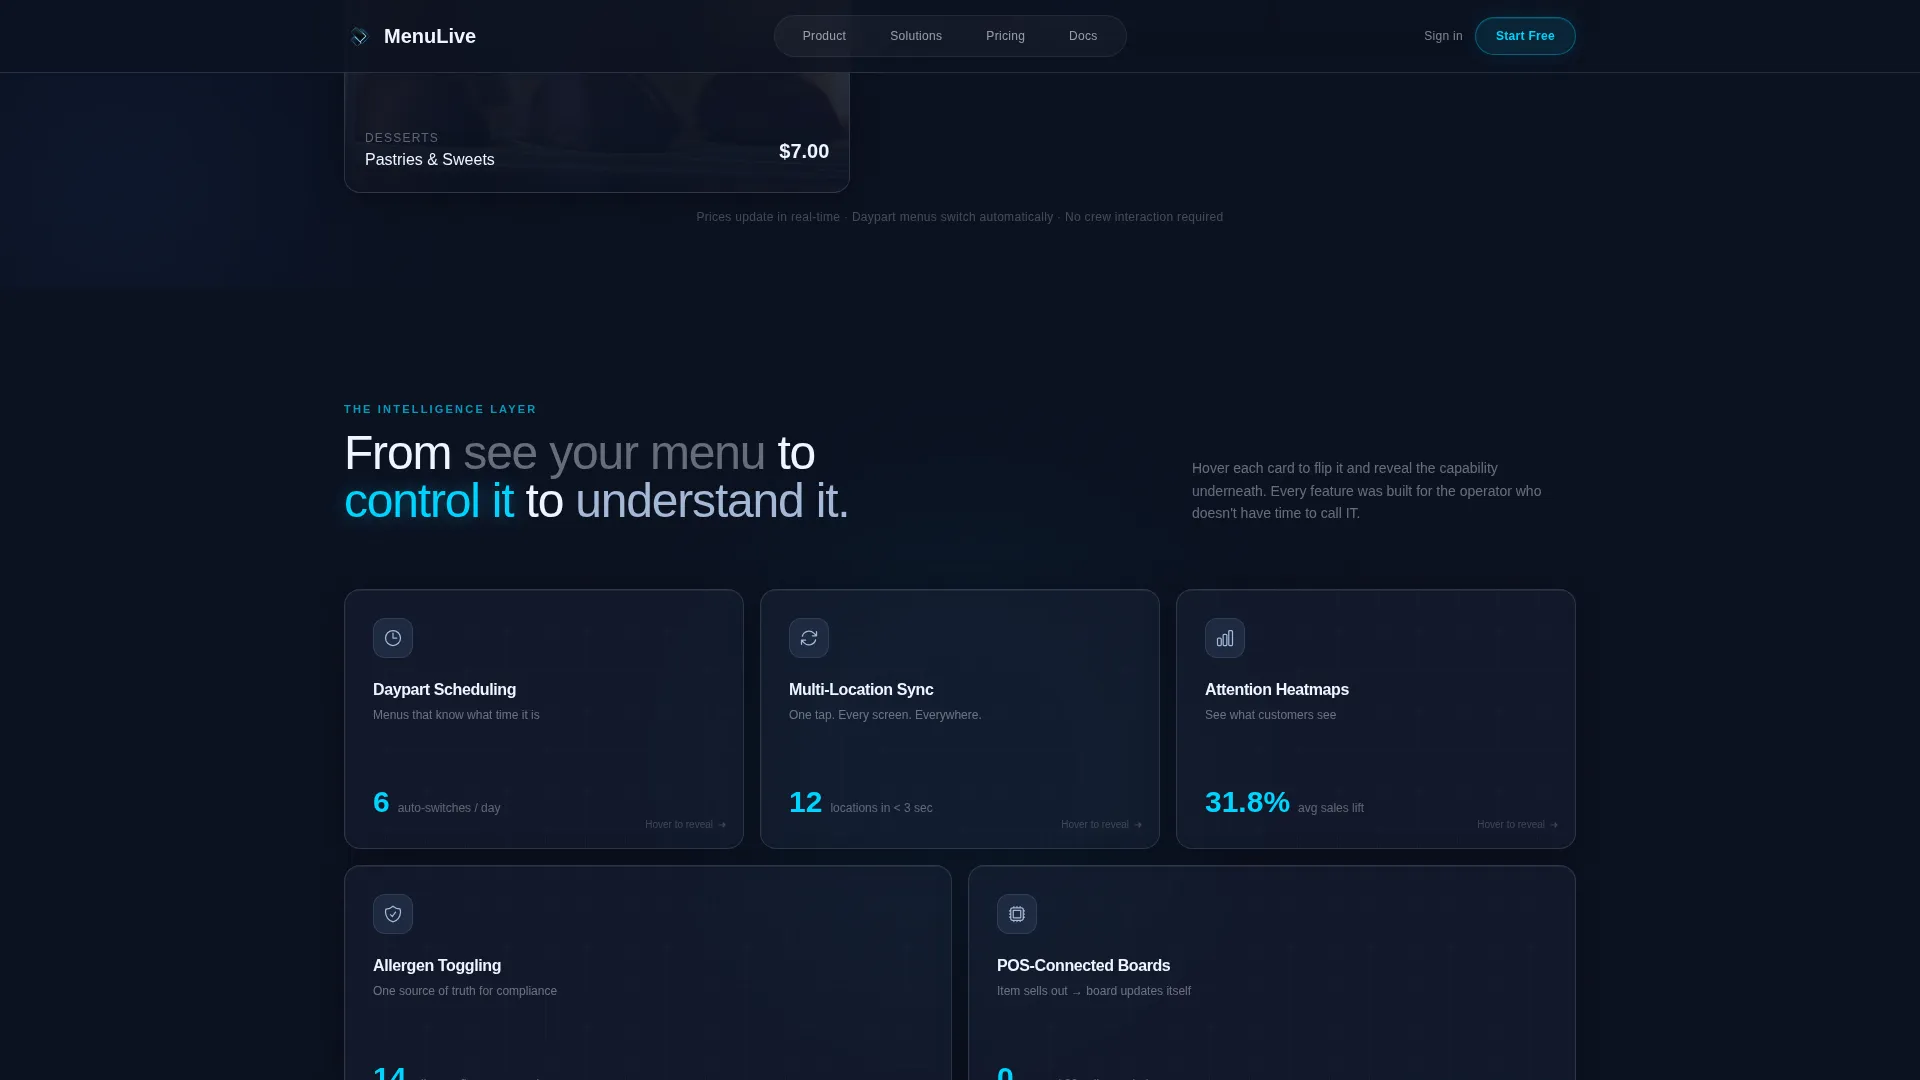Image resolution: width=1920 pixels, height=1080 pixels.
Task: Click "No crew interaction required" caption
Action: 1144,217
